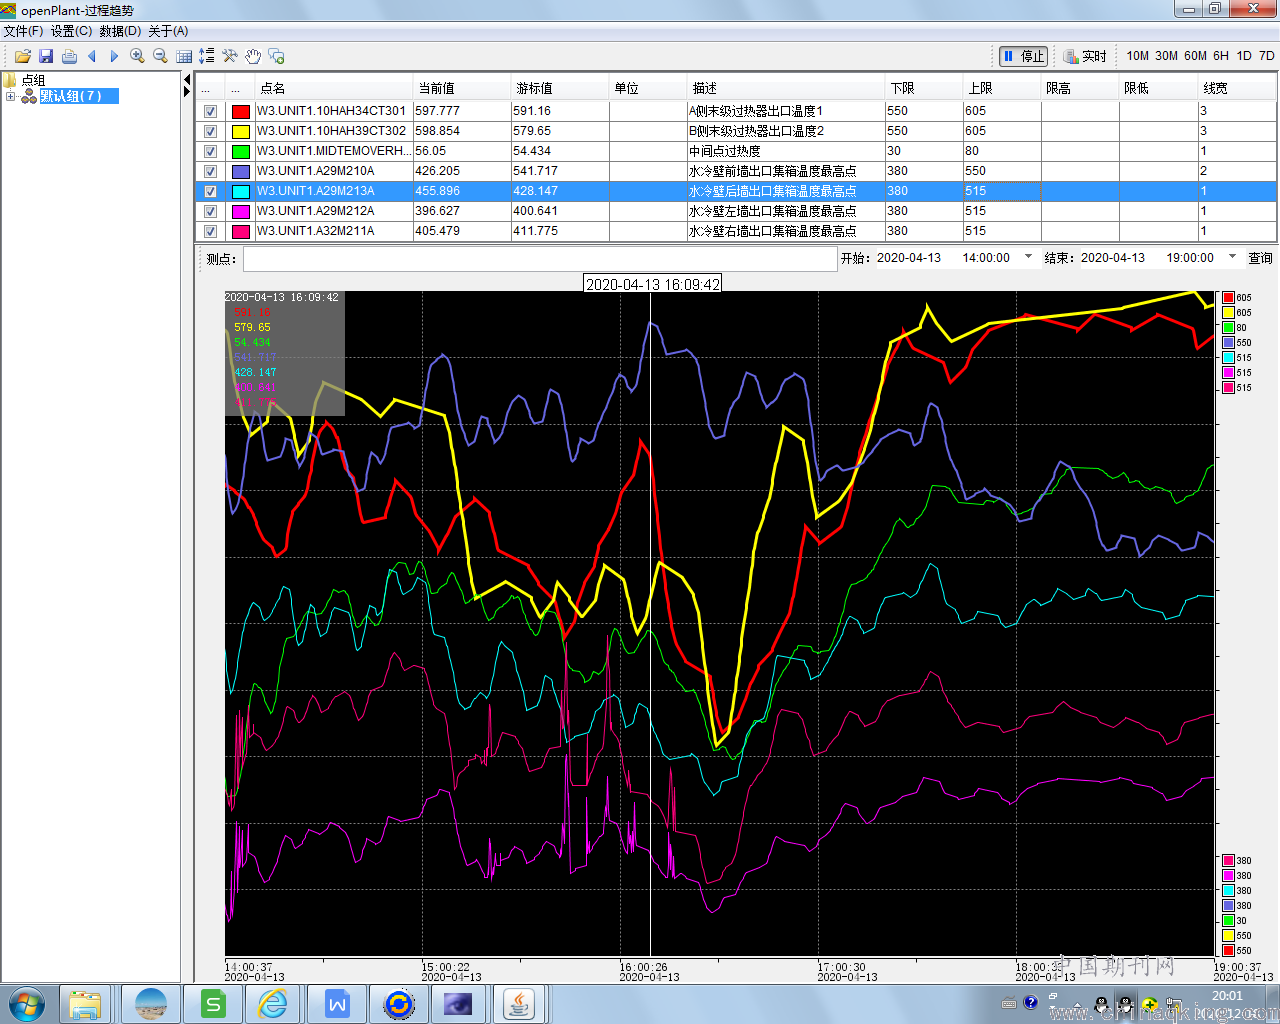Open the start time dropdown arrow

[x=1028, y=257]
